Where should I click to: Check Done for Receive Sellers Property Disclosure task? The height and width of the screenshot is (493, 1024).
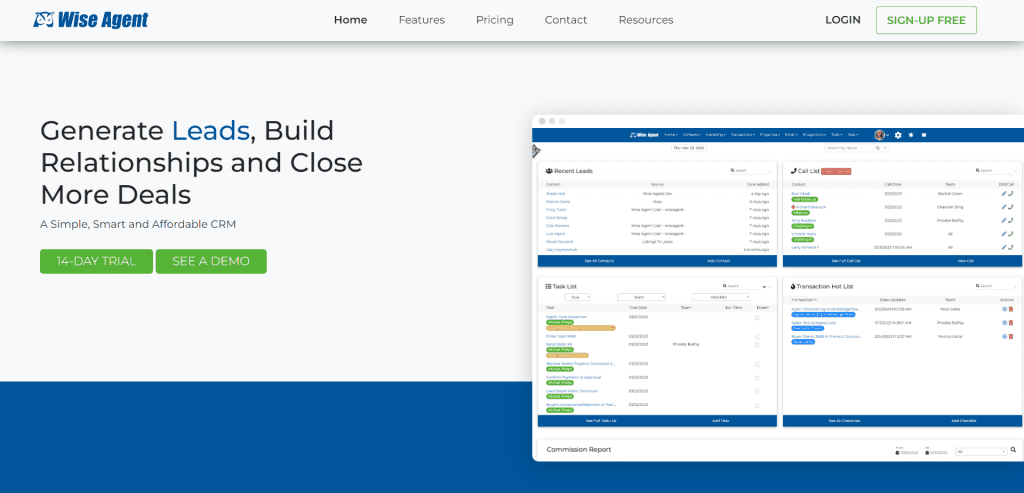758,364
